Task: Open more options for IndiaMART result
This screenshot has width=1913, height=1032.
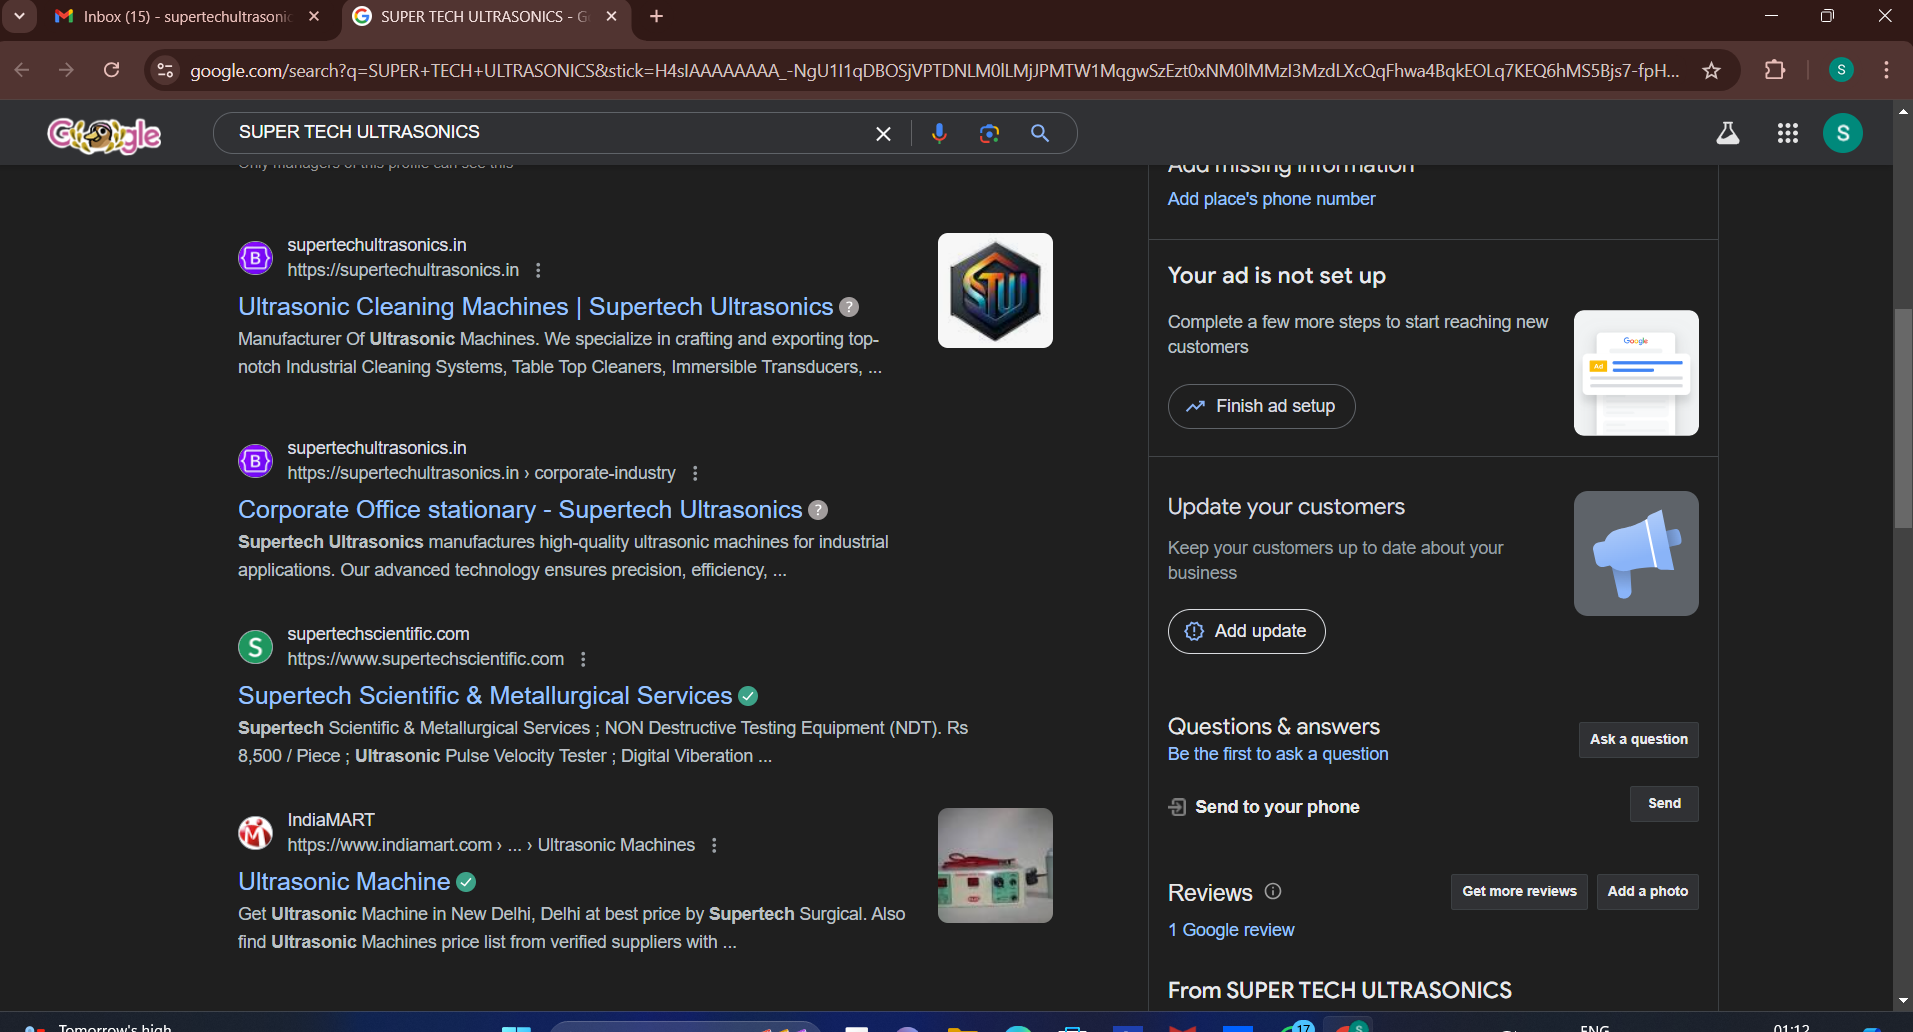Action: click(x=714, y=845)
